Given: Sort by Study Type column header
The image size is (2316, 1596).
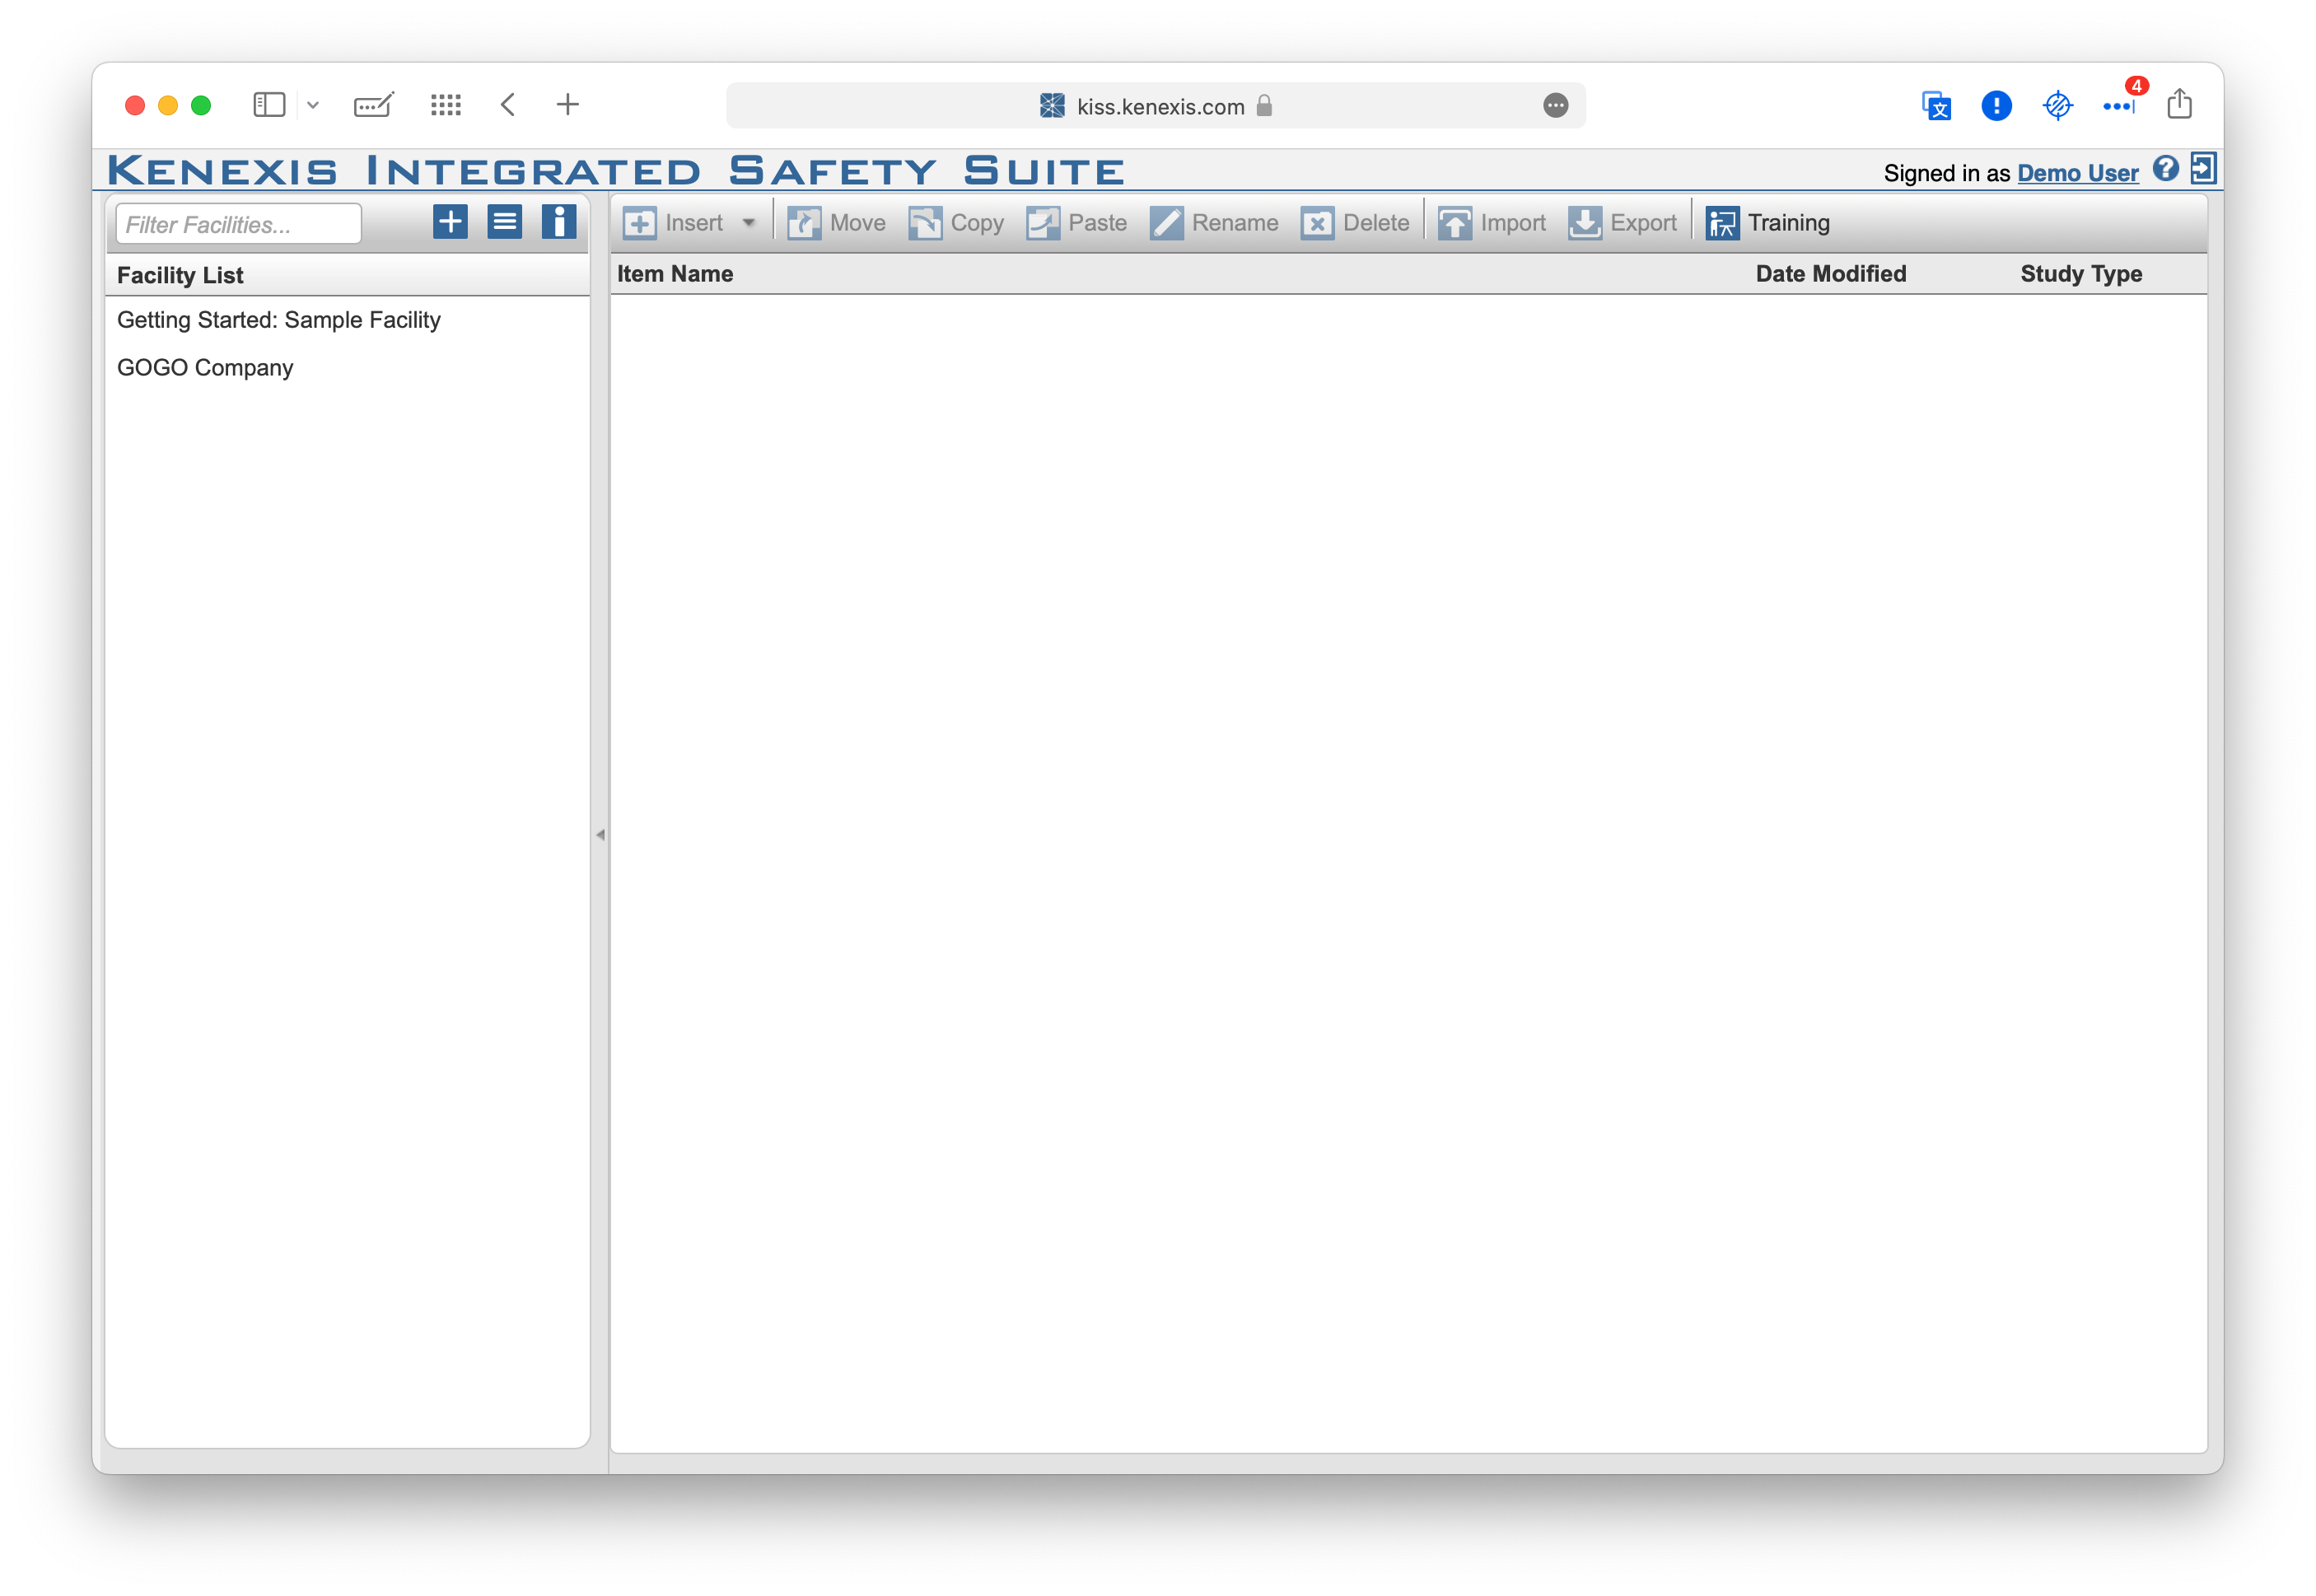Looking at the screenshot, I should [x=2080, y=274].
